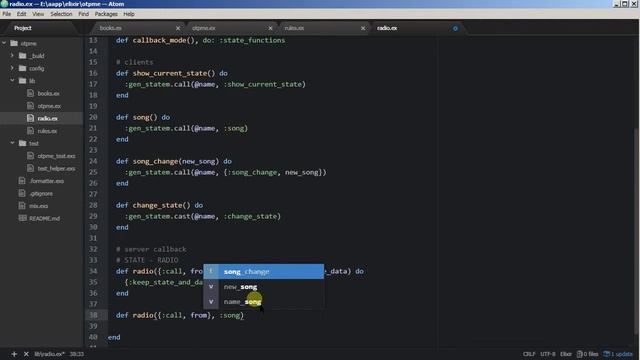This screenshot has width=640, height=360.
Task: Choose new_song autocomplete suggestion
Action: [x=264, y=287]
